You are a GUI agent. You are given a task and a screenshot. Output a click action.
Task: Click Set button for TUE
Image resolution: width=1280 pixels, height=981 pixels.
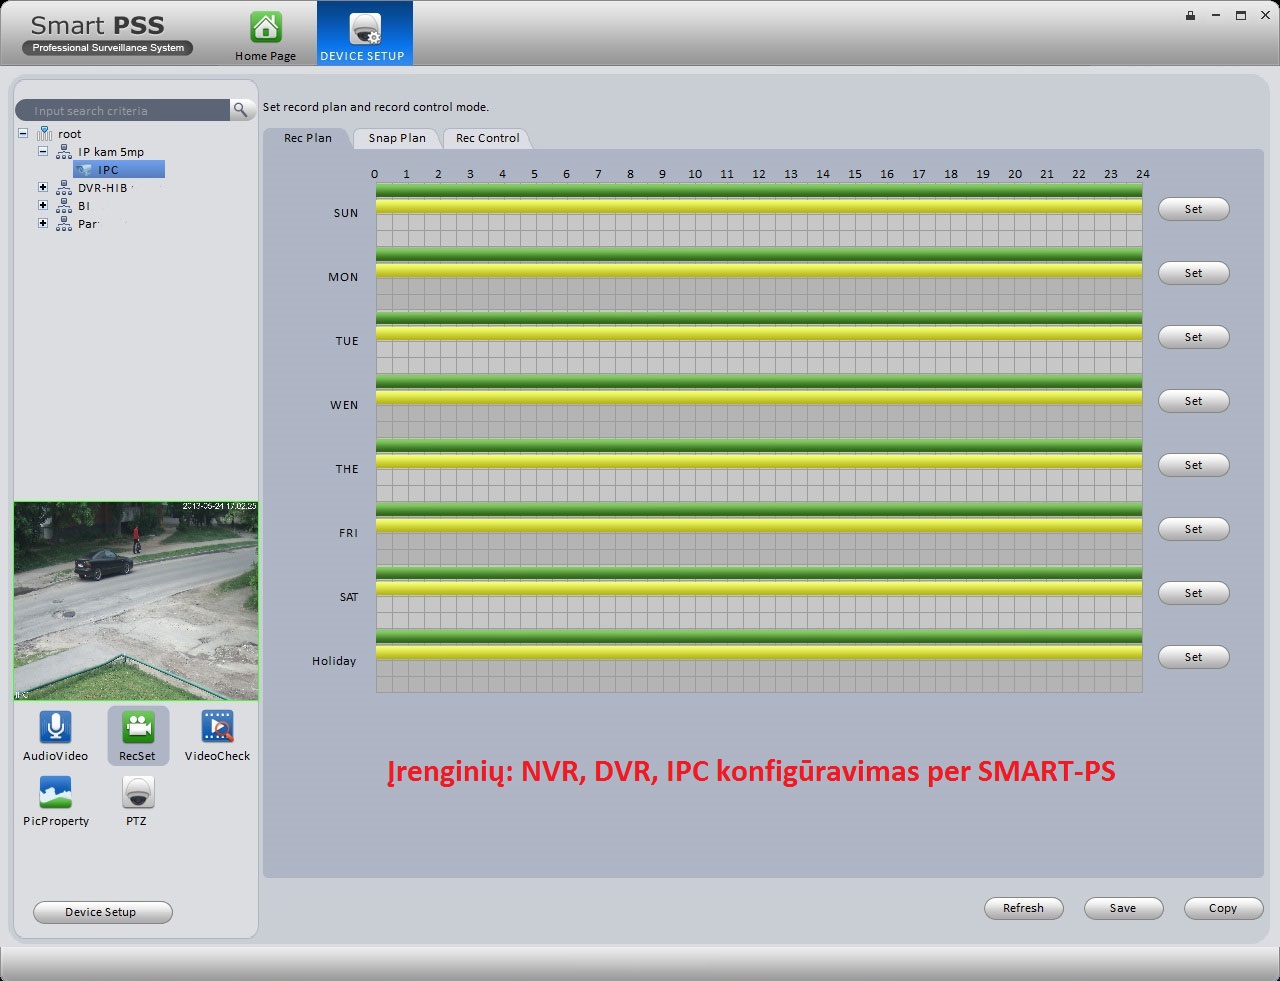1193,337
